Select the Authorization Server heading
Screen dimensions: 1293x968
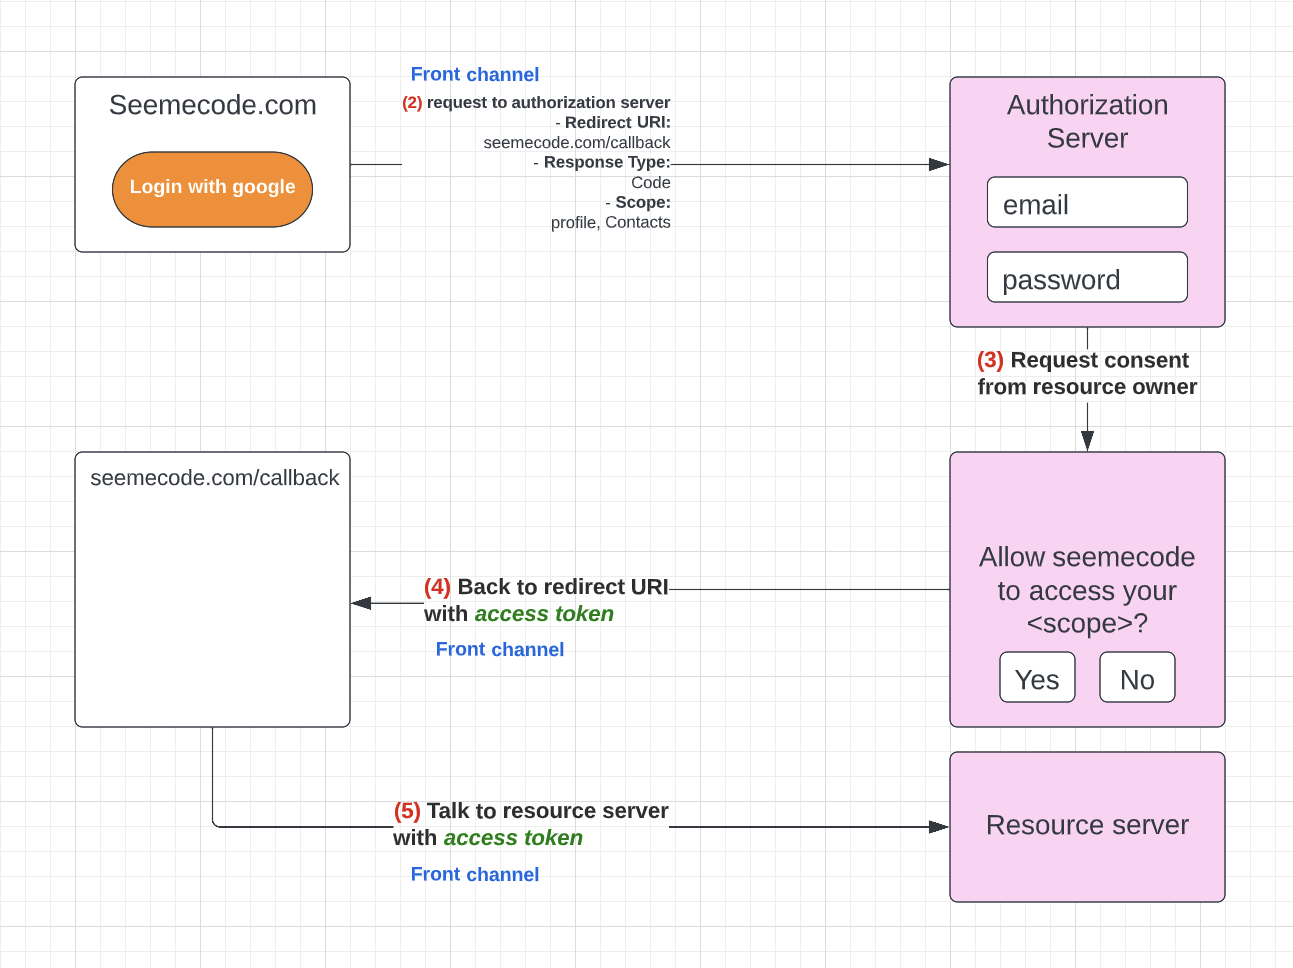tap(1087, 121)
